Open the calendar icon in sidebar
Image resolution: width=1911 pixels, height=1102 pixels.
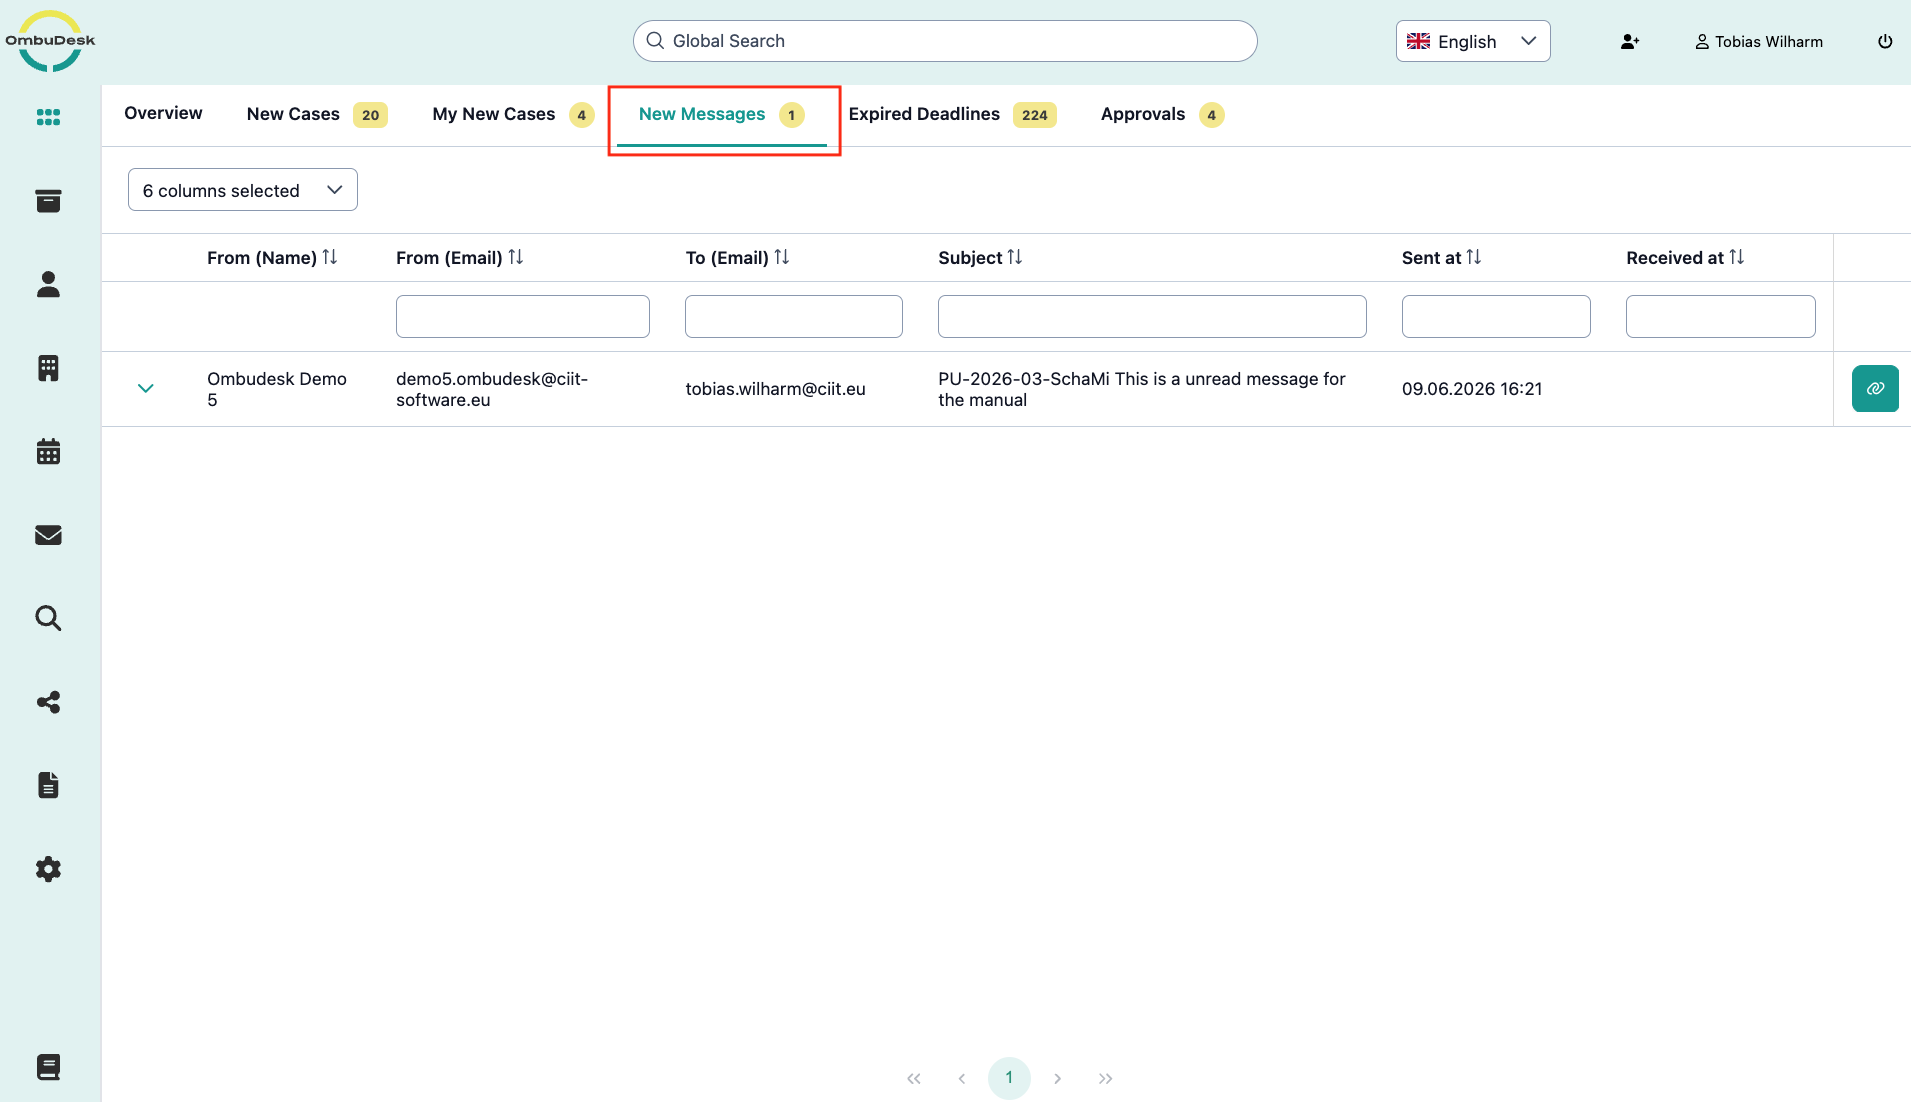[x=48, y=452]
